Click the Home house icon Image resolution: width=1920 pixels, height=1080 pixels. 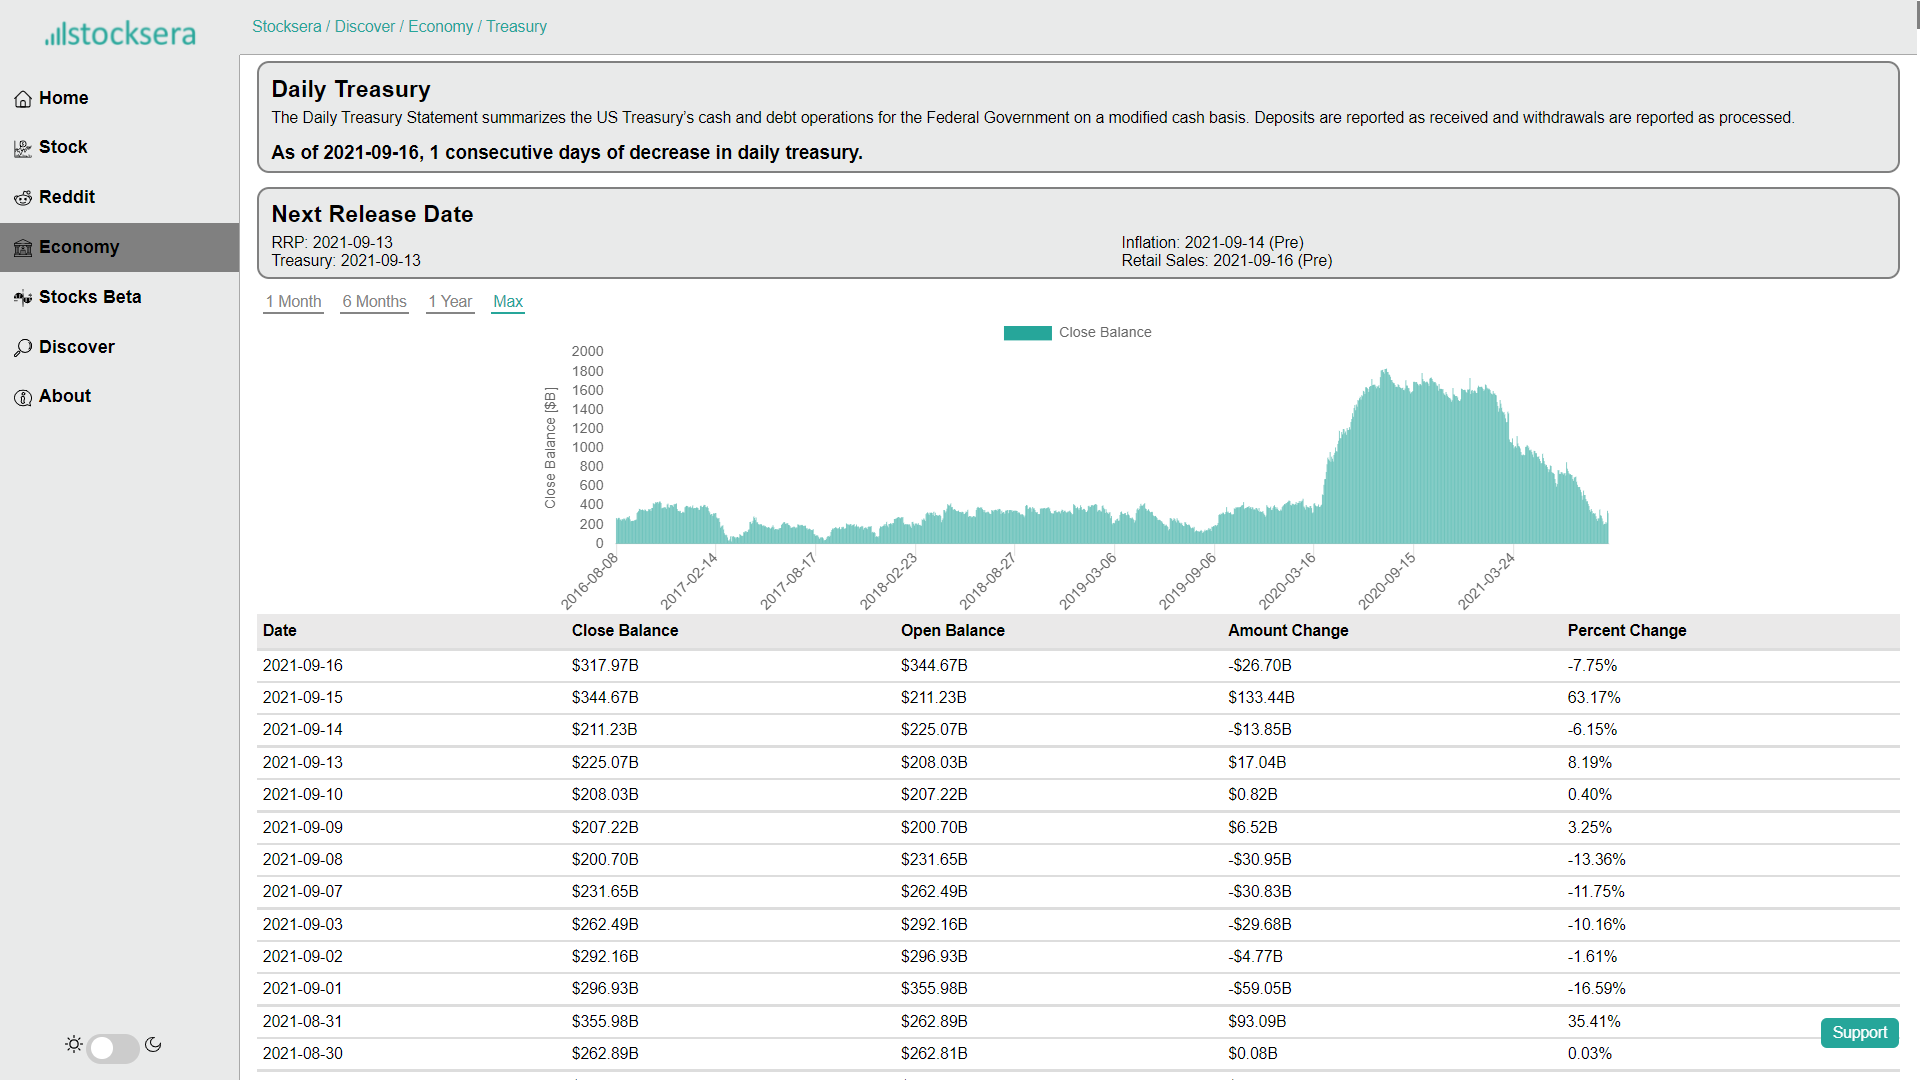pos(23,99)
